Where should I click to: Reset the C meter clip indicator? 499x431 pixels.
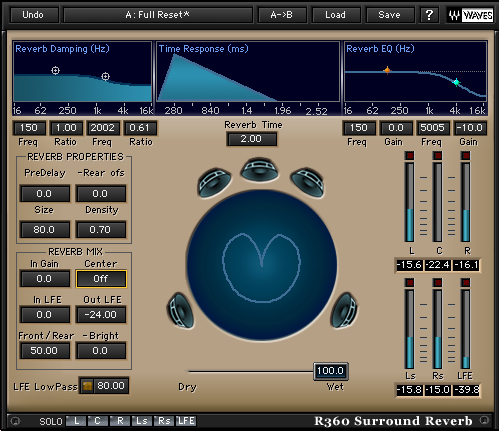(x=437, y=155)
